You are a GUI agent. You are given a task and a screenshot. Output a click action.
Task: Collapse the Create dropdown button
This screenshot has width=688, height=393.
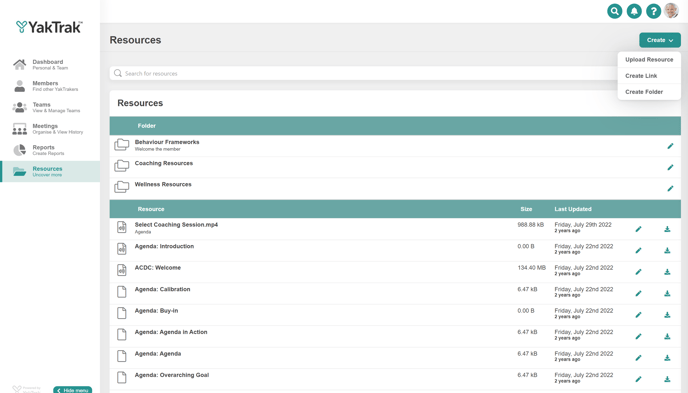tap(659, 40)
